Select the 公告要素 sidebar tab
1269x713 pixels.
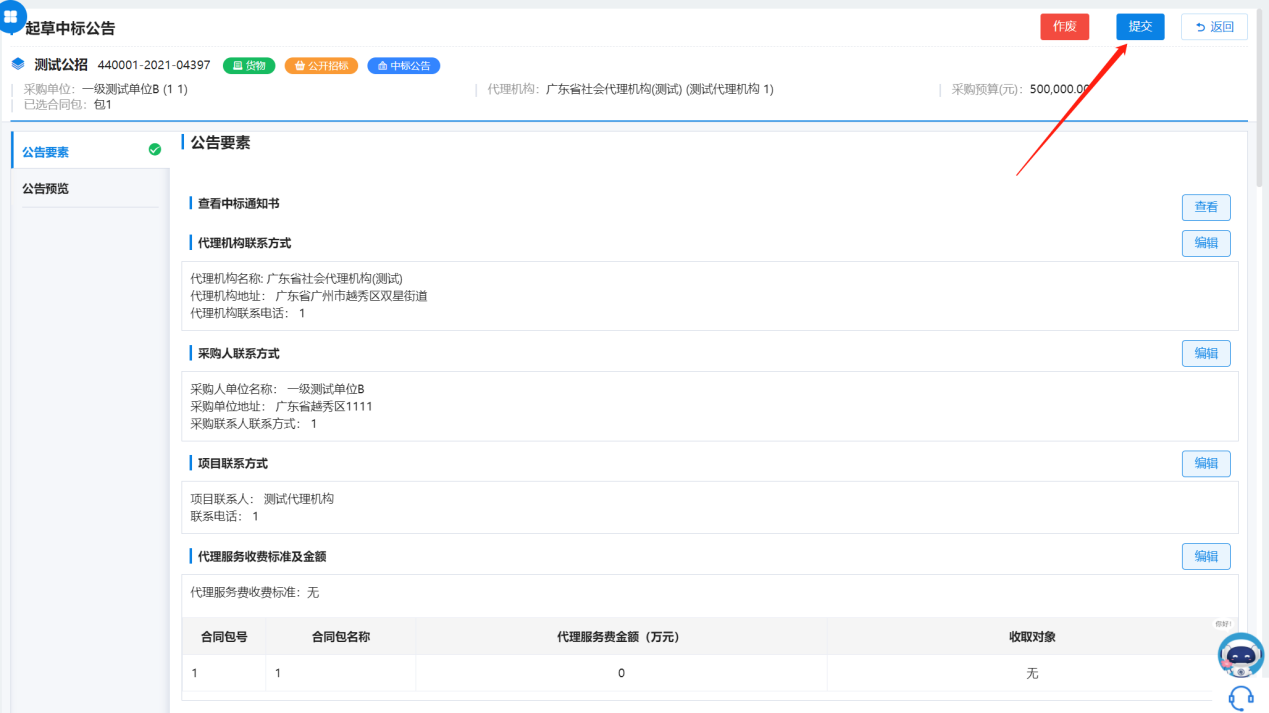pos(46,152)
